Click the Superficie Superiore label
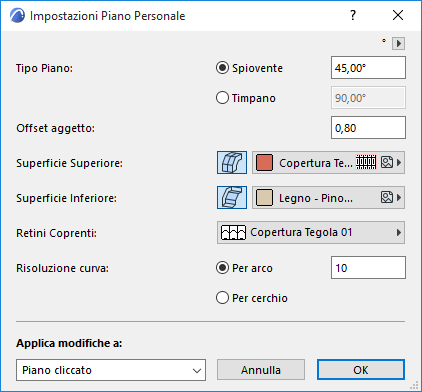 click(69, 163)
